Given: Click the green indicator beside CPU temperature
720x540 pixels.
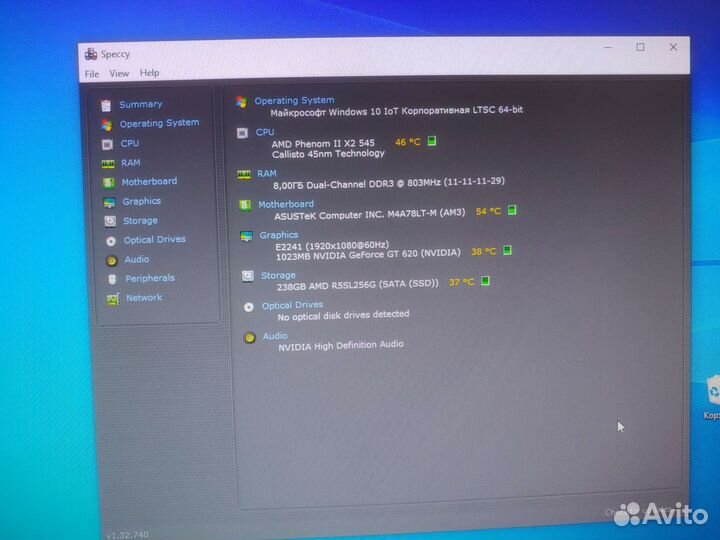Looking at the screenshot, I should 432,141.
